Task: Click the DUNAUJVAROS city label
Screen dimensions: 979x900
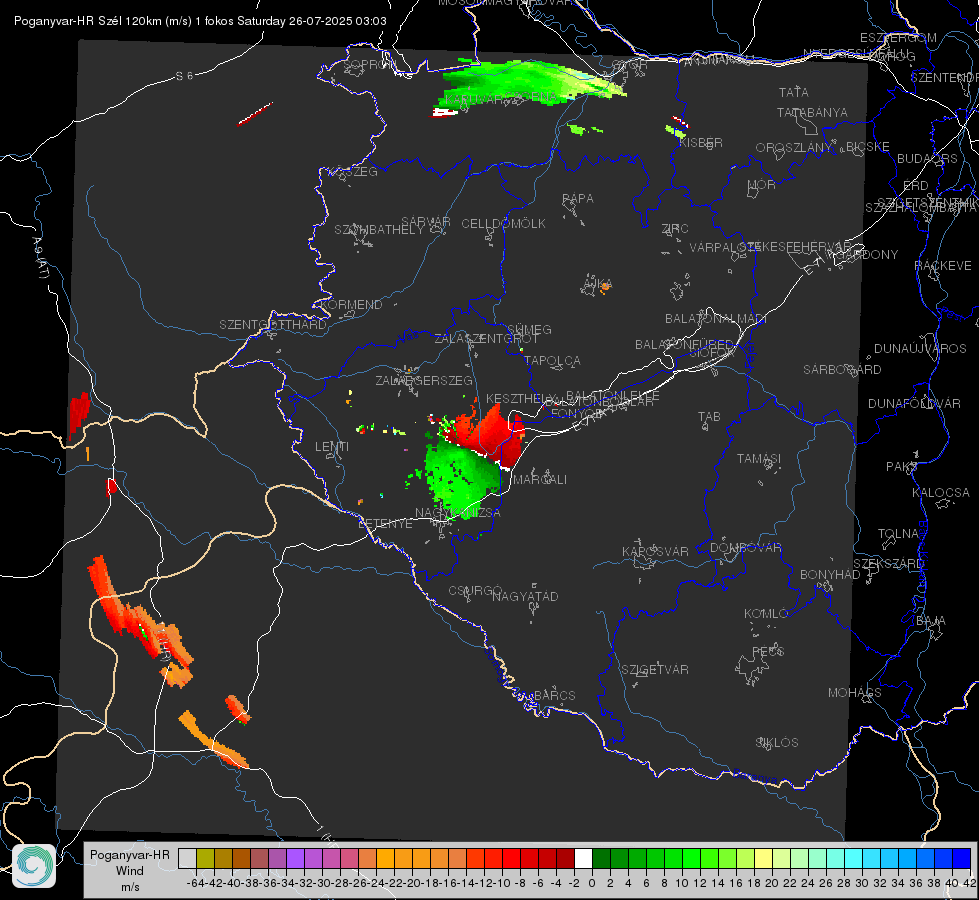Action: tap(920, 349)
